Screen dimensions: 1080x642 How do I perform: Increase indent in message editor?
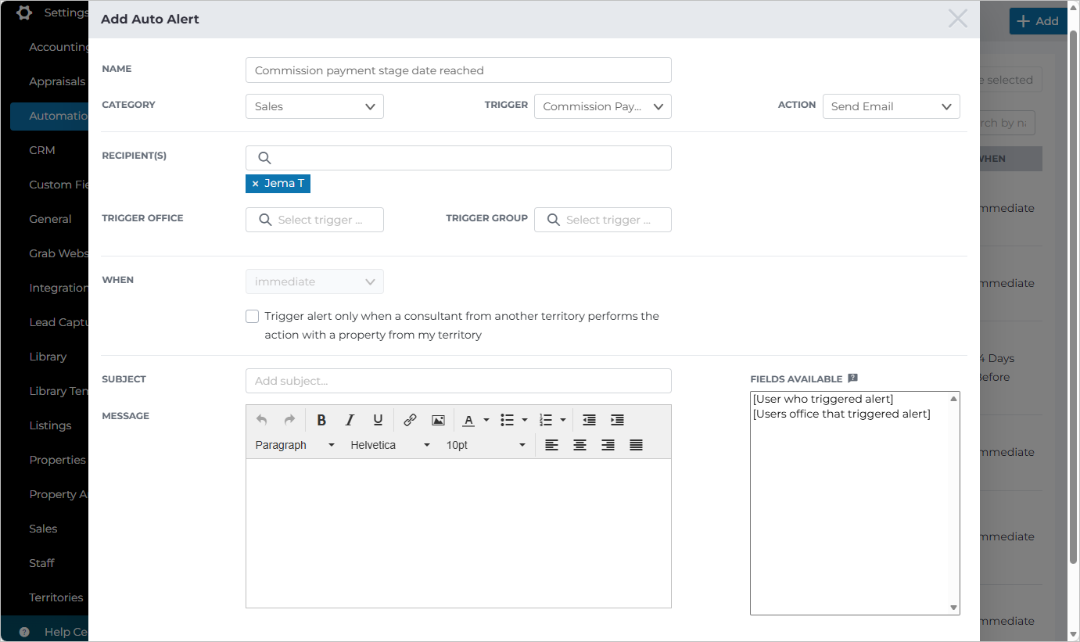(617, 420)
